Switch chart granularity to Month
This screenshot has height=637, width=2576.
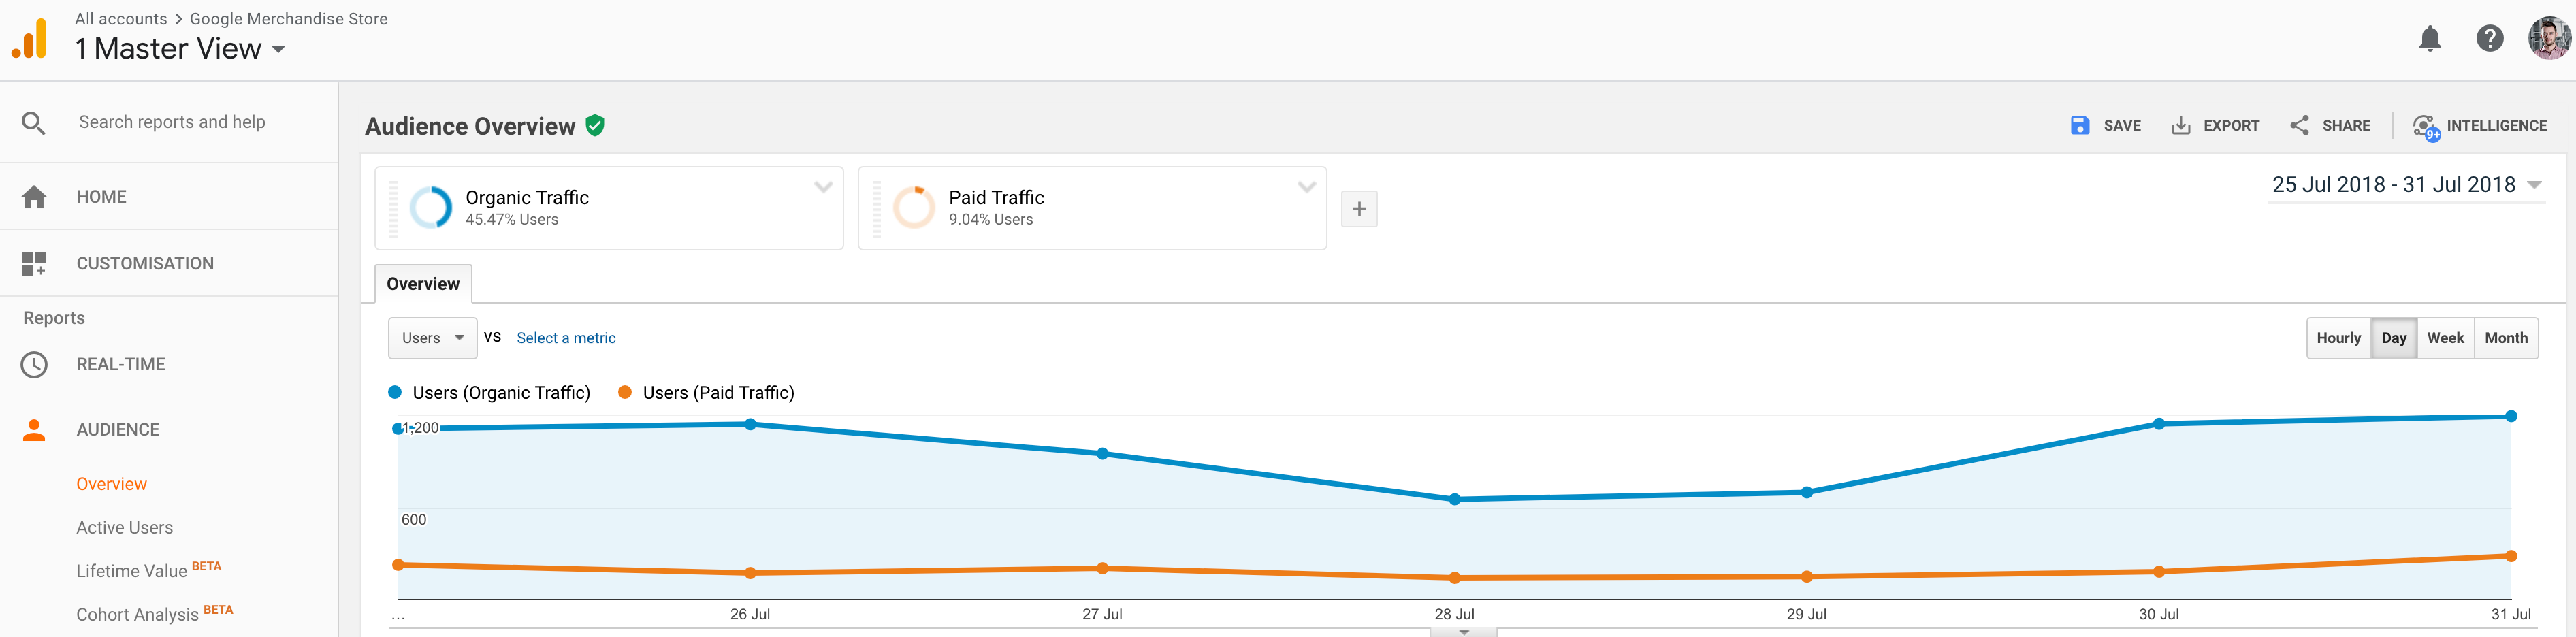coord(2506,338)
